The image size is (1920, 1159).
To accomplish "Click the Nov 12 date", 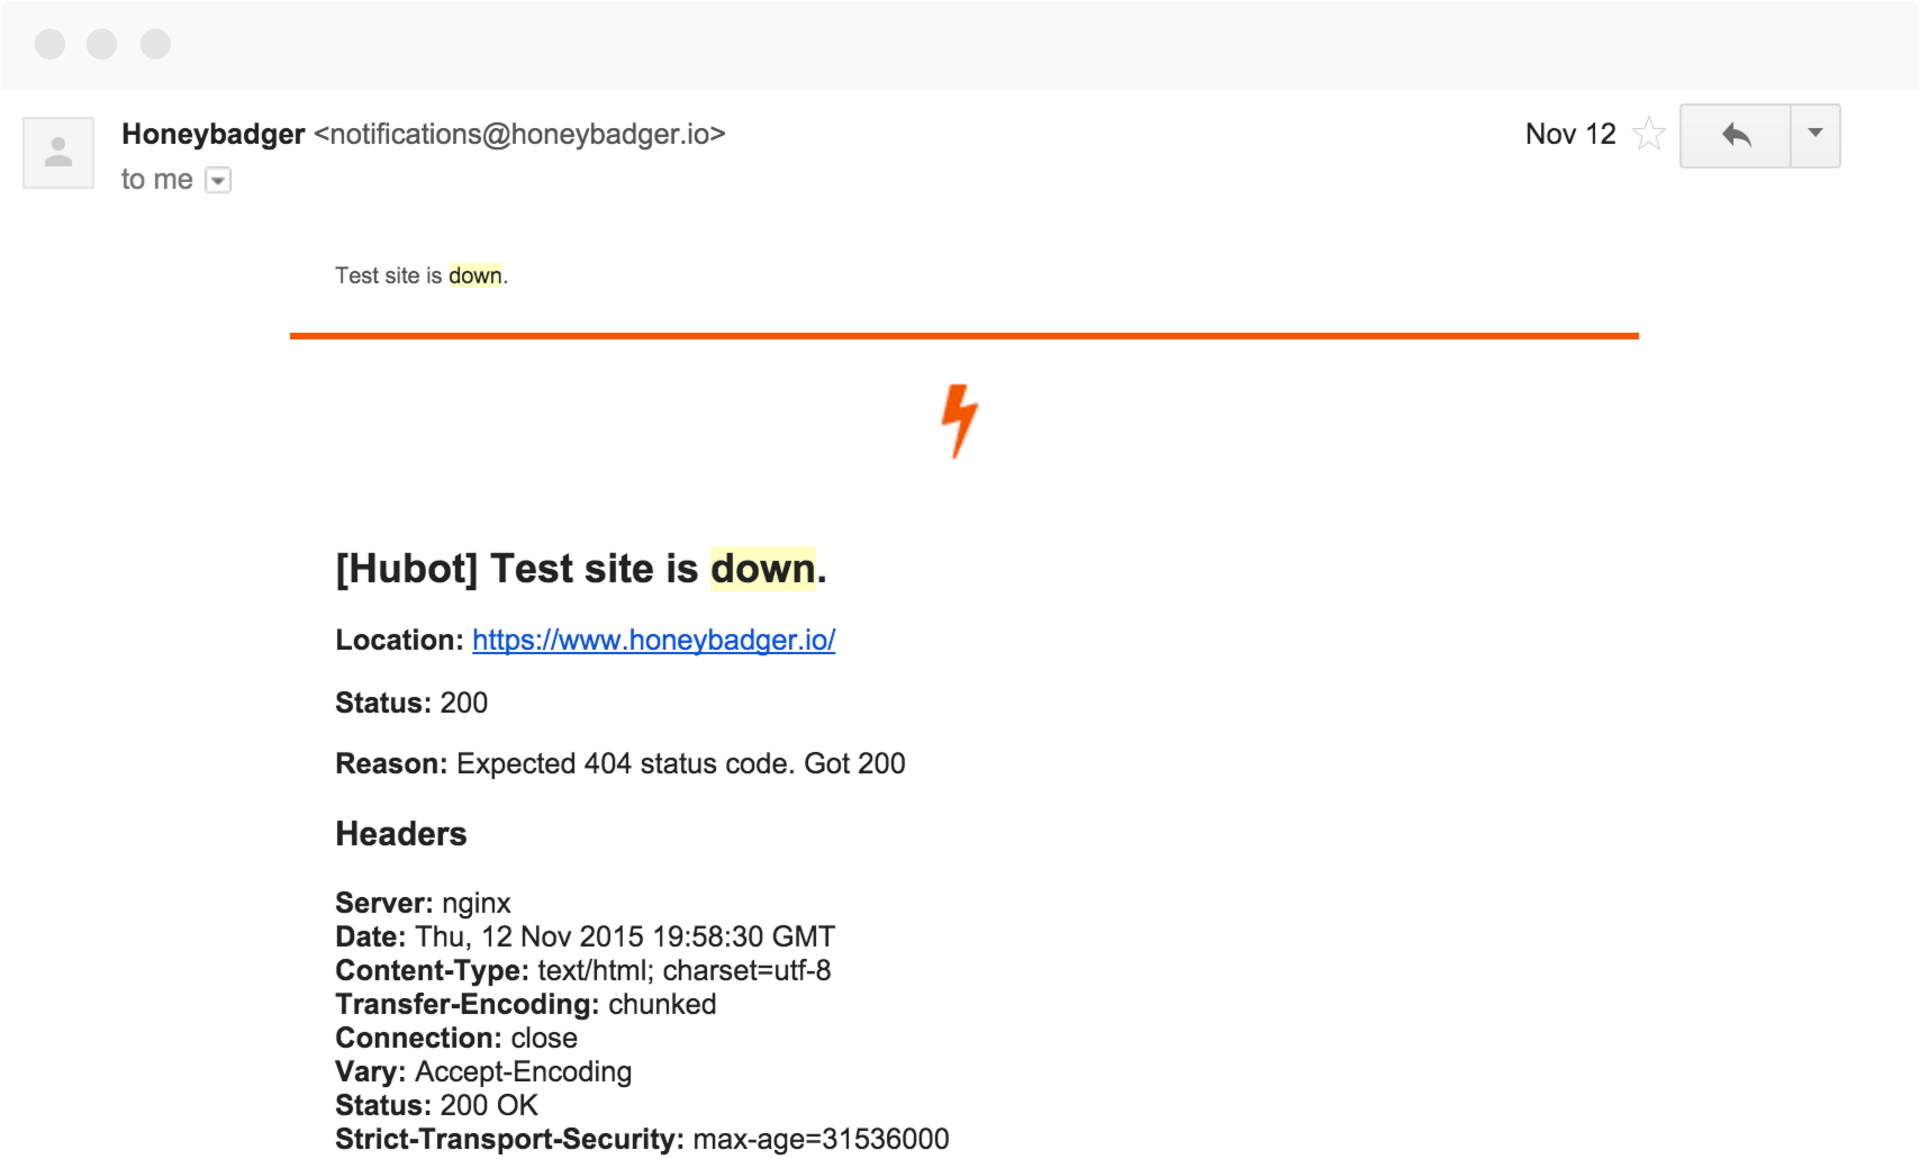I will point(1570,134).
